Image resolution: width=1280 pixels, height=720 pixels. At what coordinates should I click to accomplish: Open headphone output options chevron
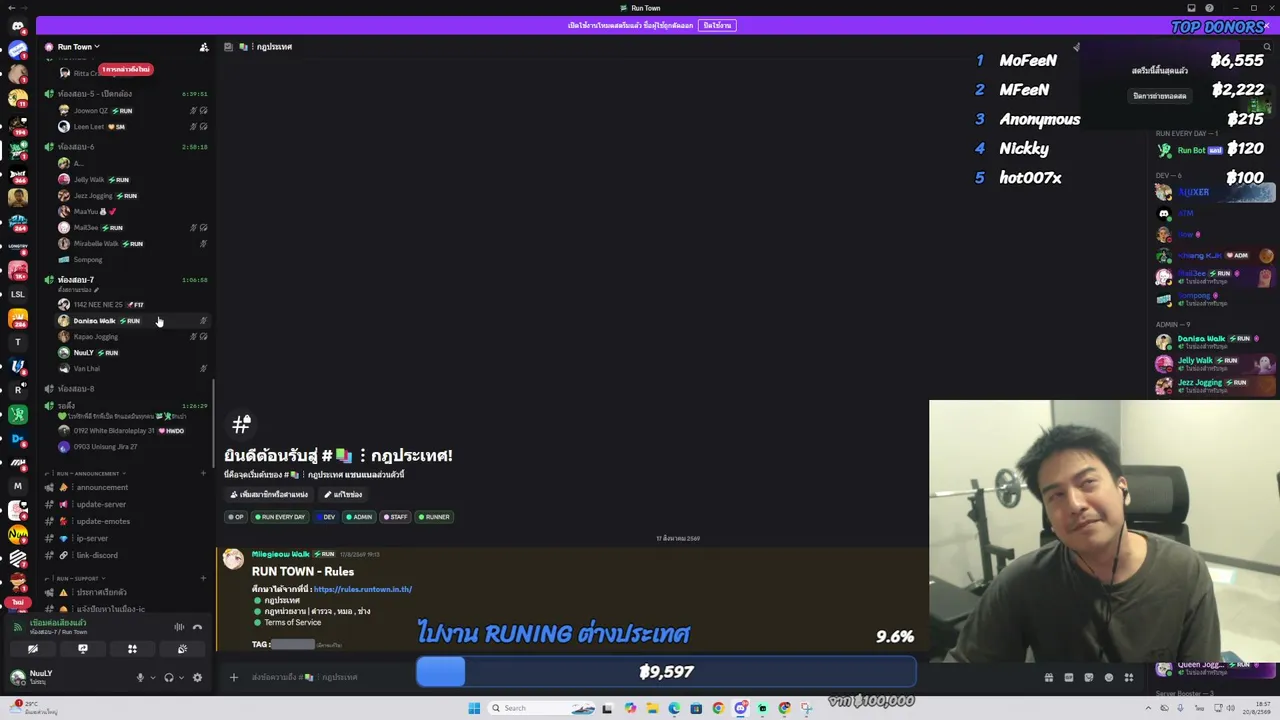tap(181, 677)
